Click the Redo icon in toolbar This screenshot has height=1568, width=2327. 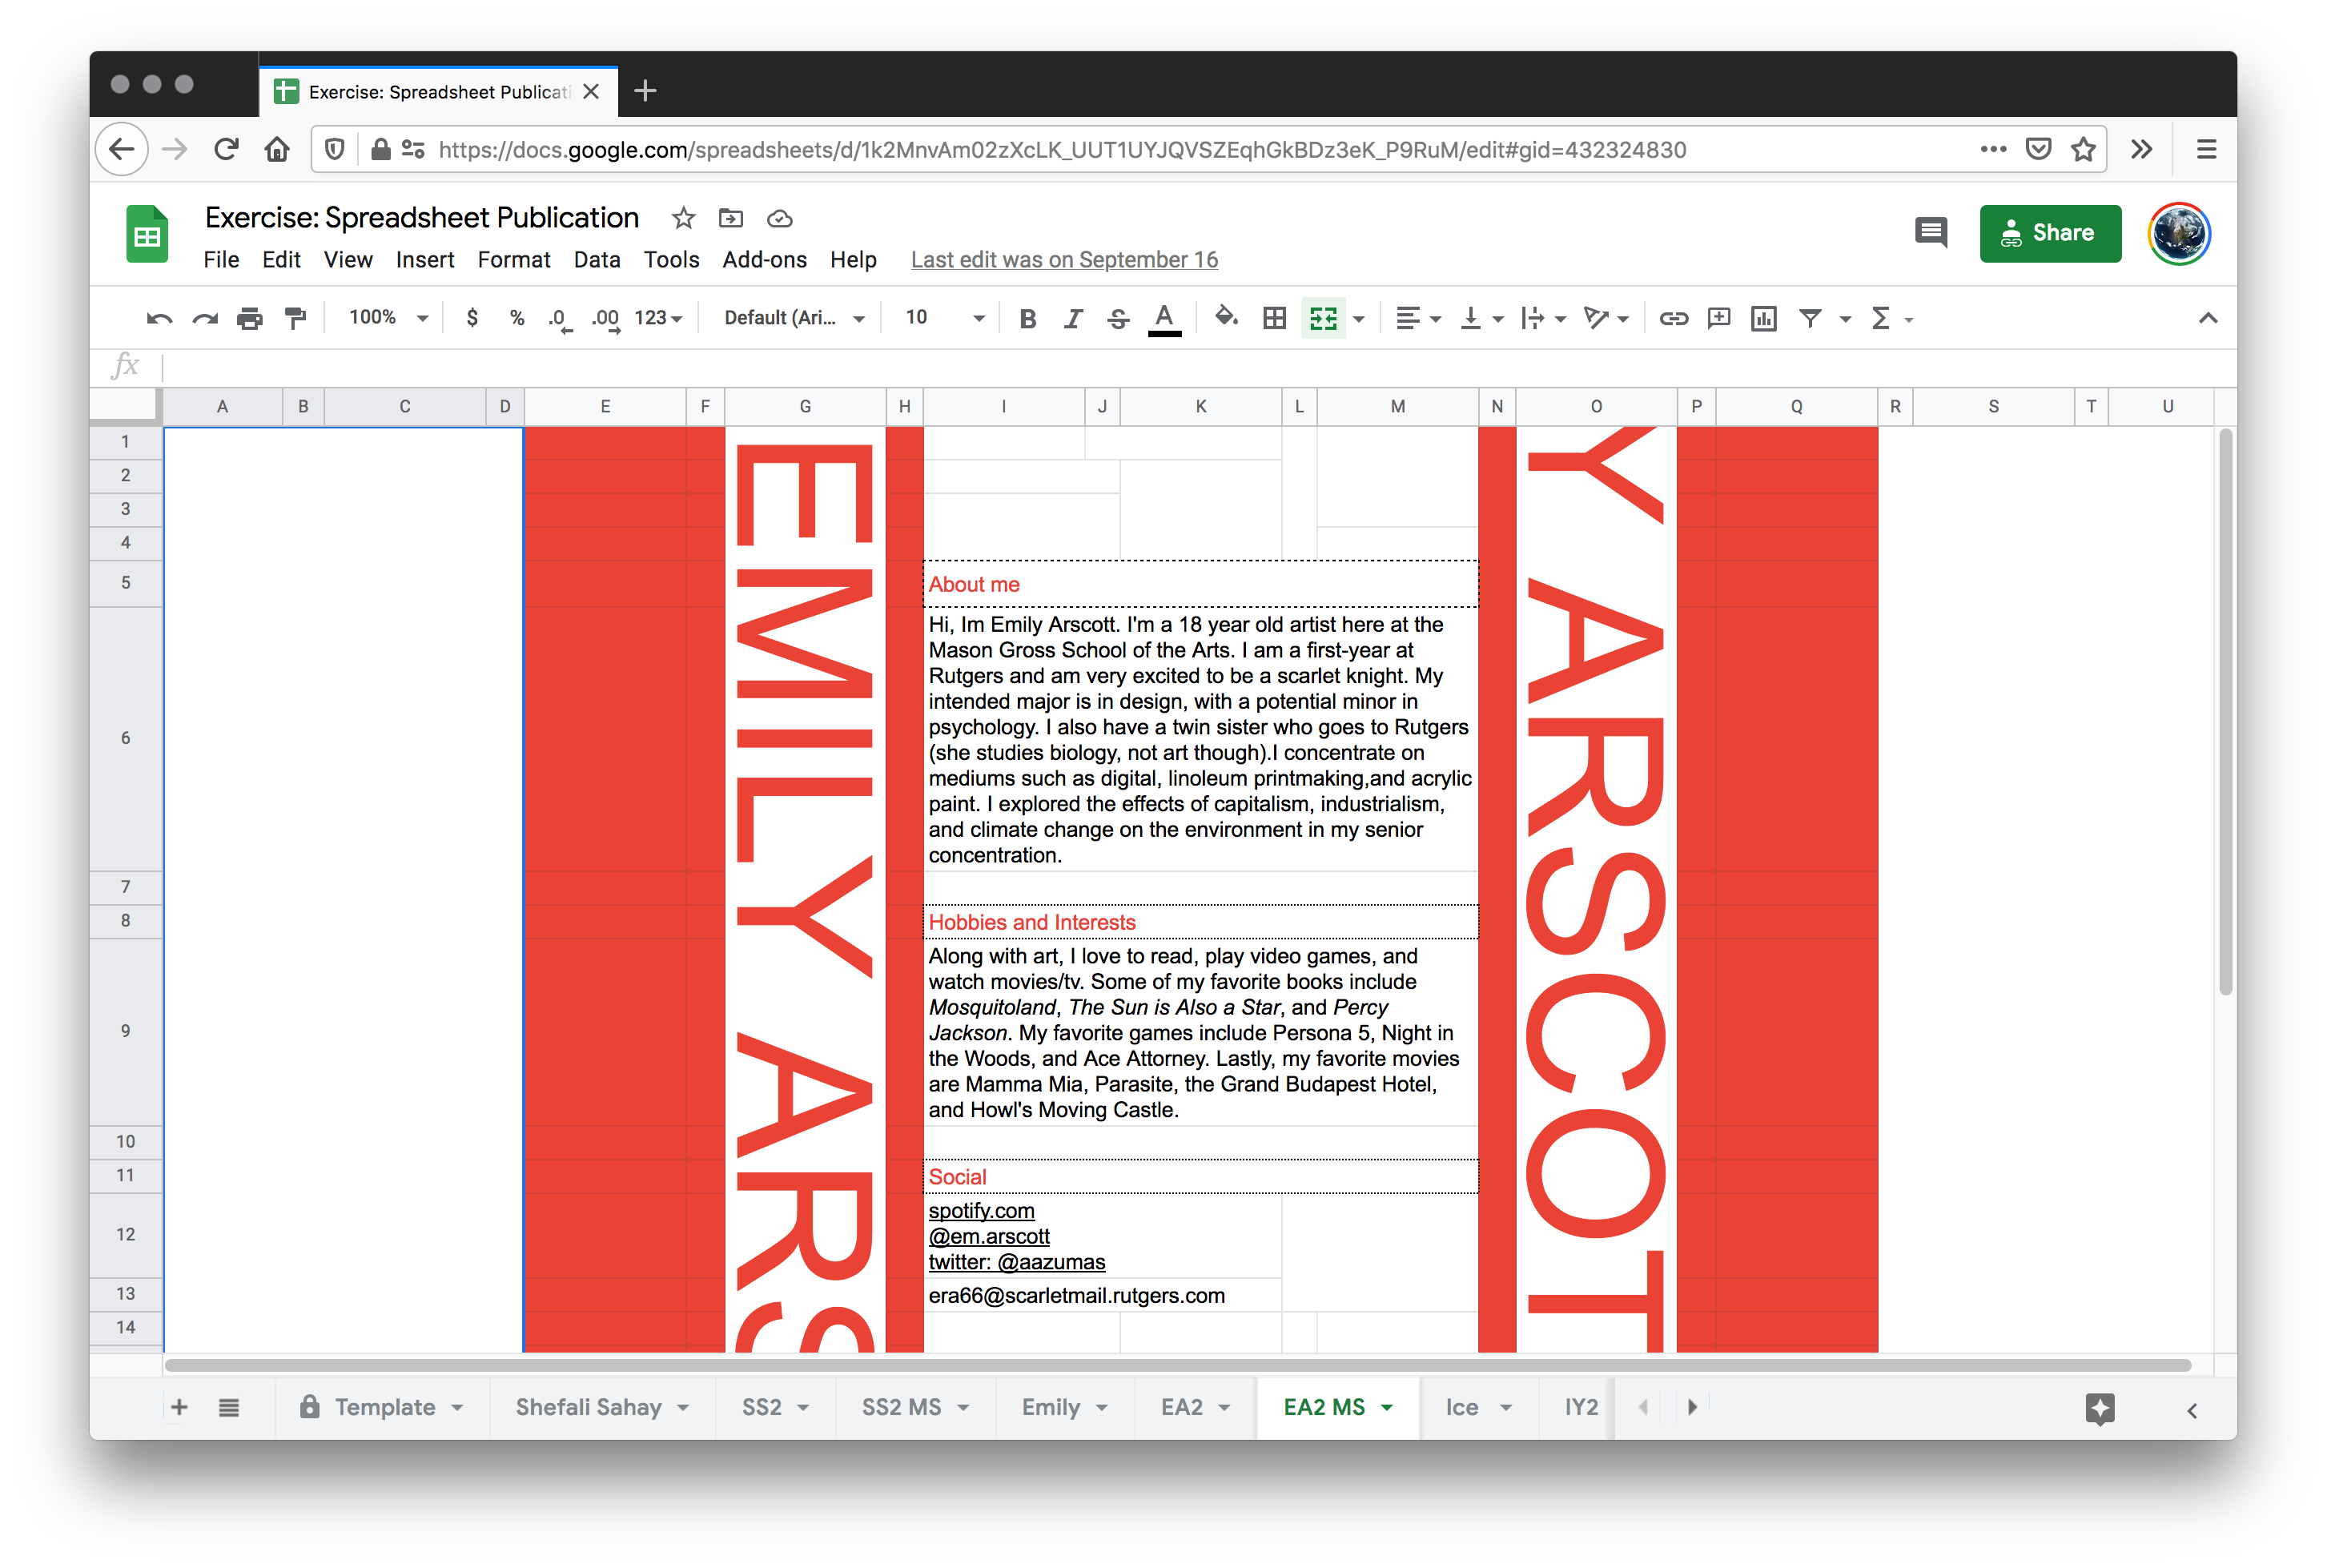click(205, 319)
